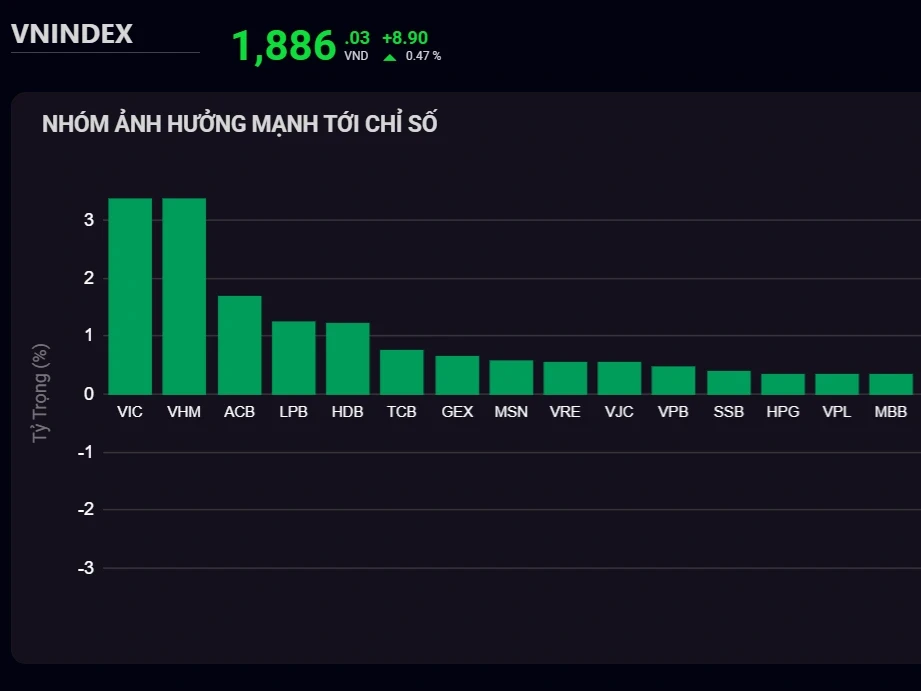Select the MBB bar

click(x=891, y=384)
